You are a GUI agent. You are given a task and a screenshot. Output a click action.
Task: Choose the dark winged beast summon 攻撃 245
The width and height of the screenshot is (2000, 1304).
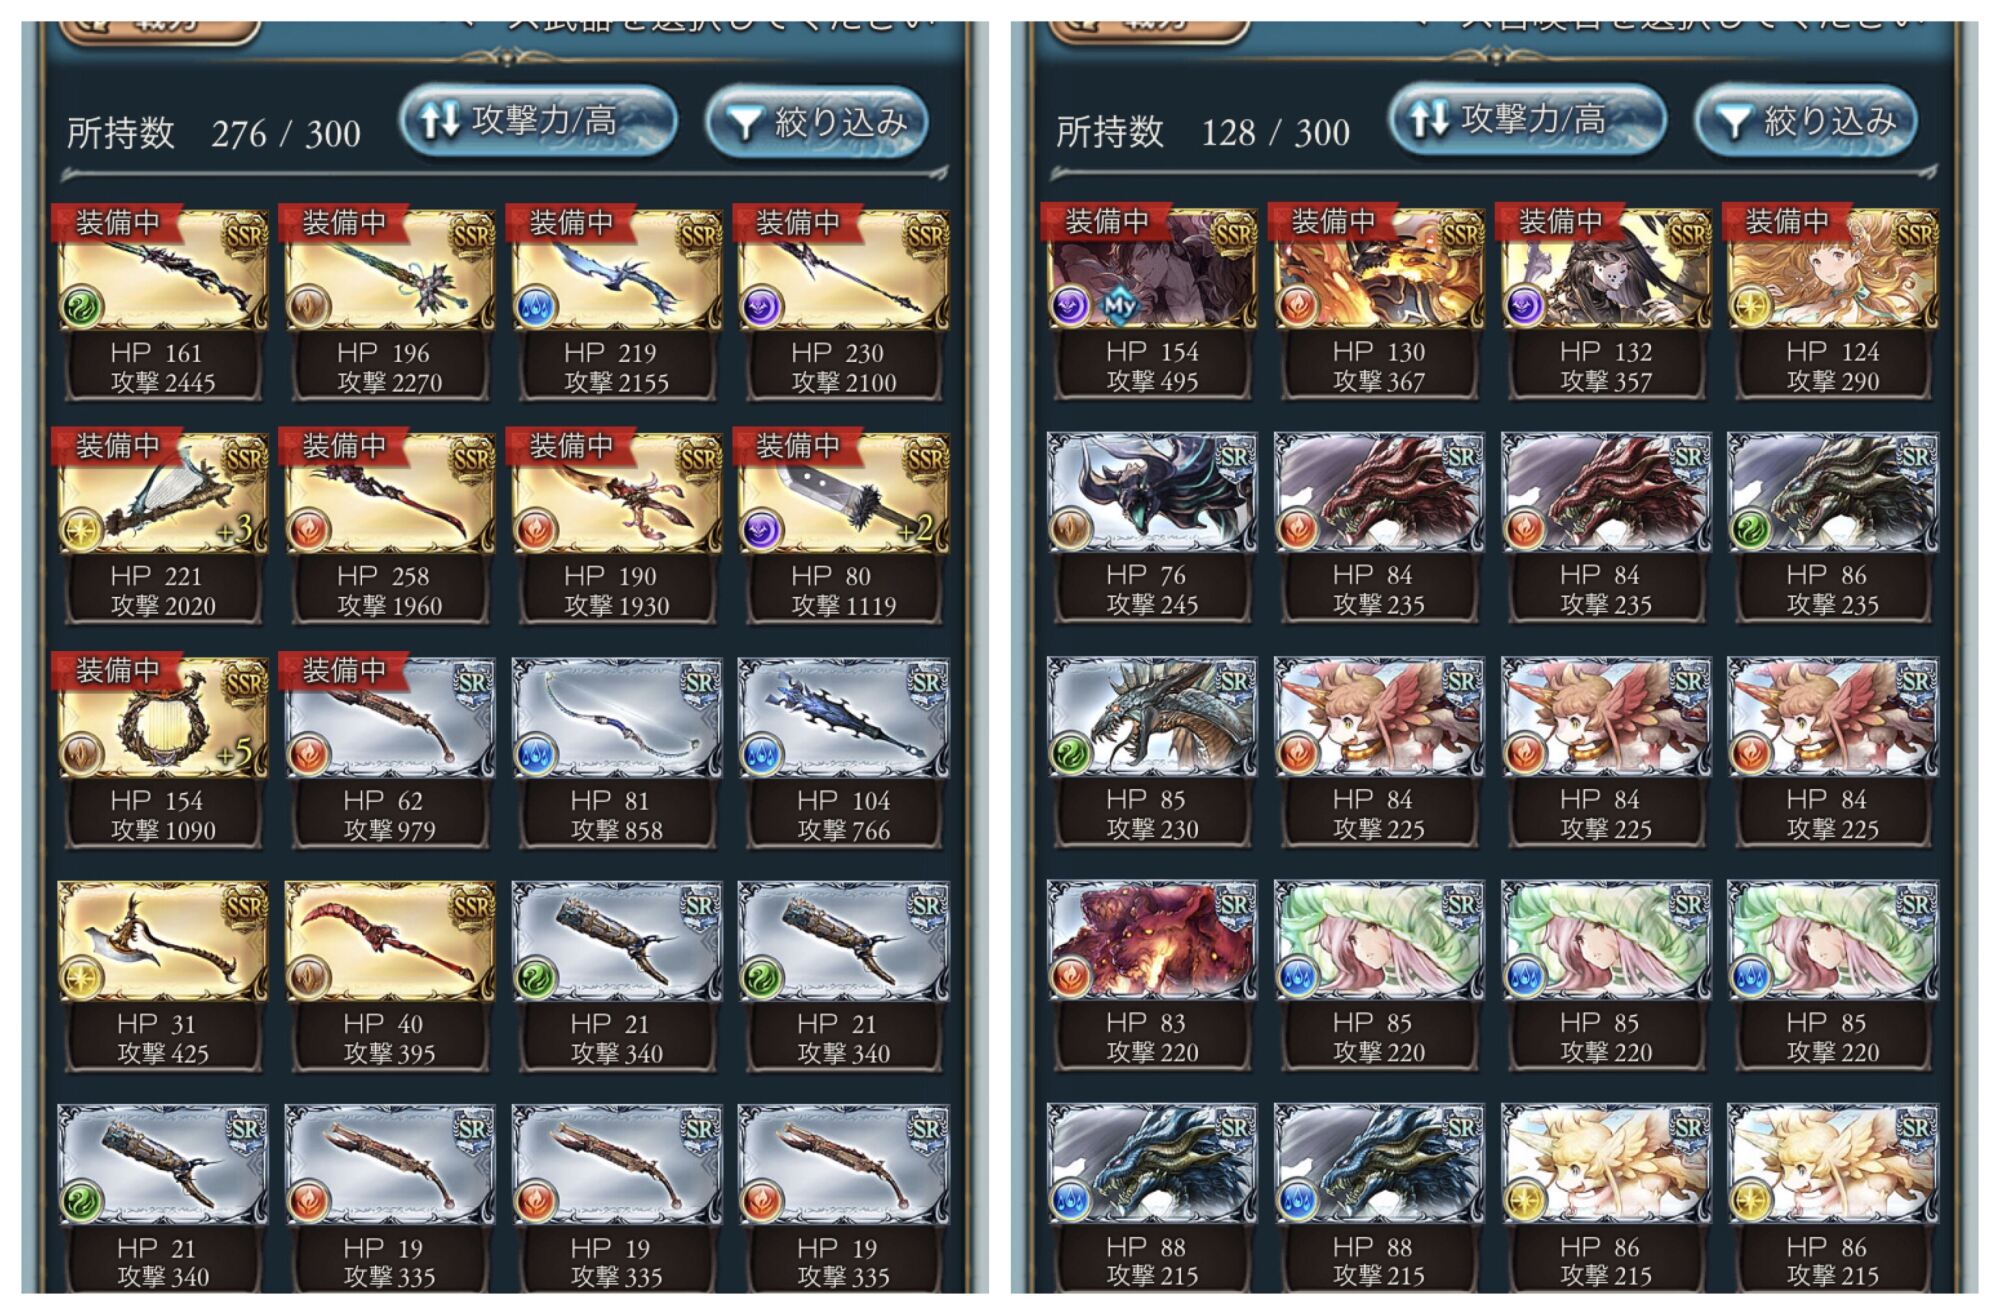[1152, 526]
